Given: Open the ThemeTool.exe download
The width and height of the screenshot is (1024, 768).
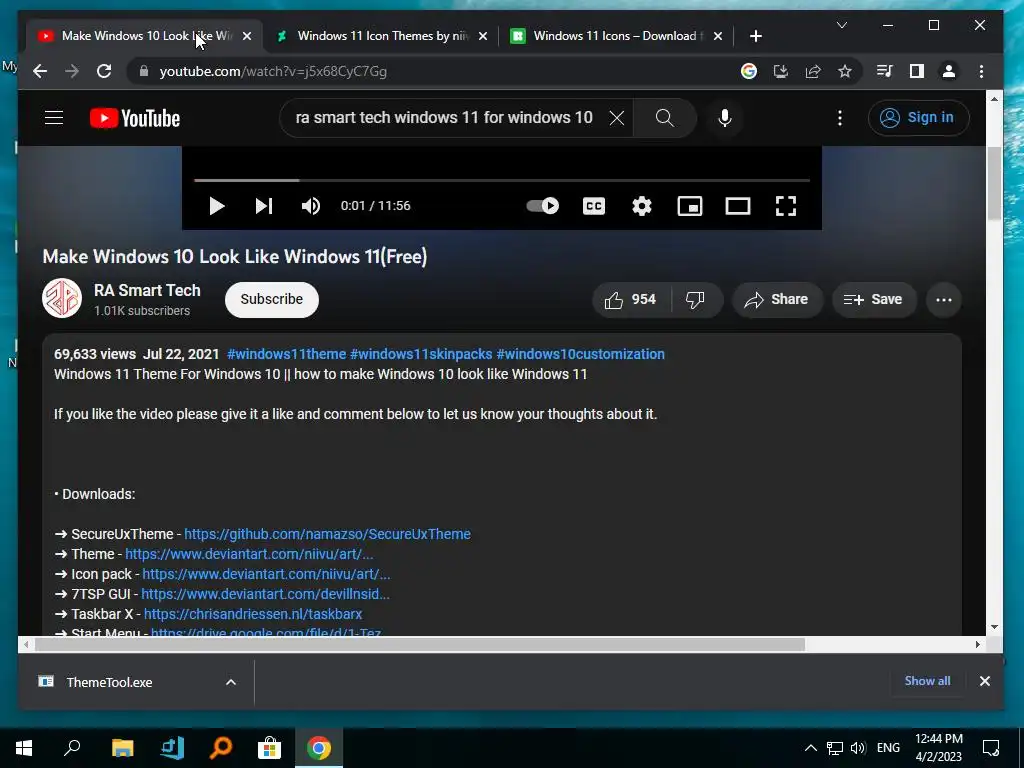Looking at the screenshot, I should click(x=110, y=682).
